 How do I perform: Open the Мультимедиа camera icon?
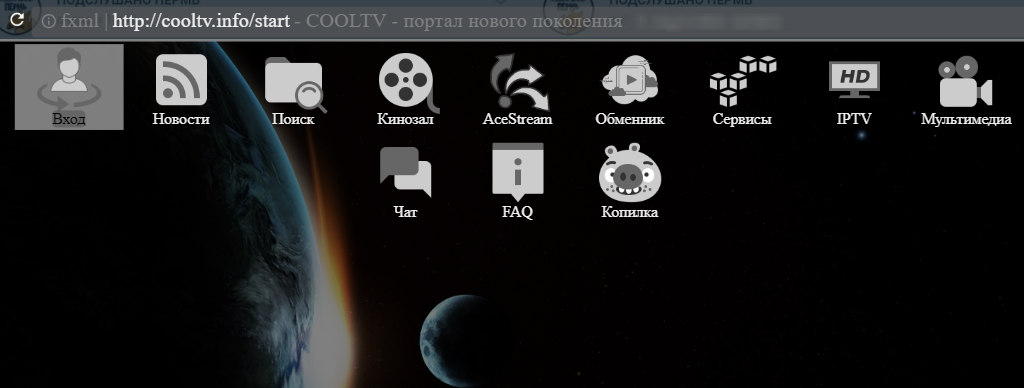point(965,82)
